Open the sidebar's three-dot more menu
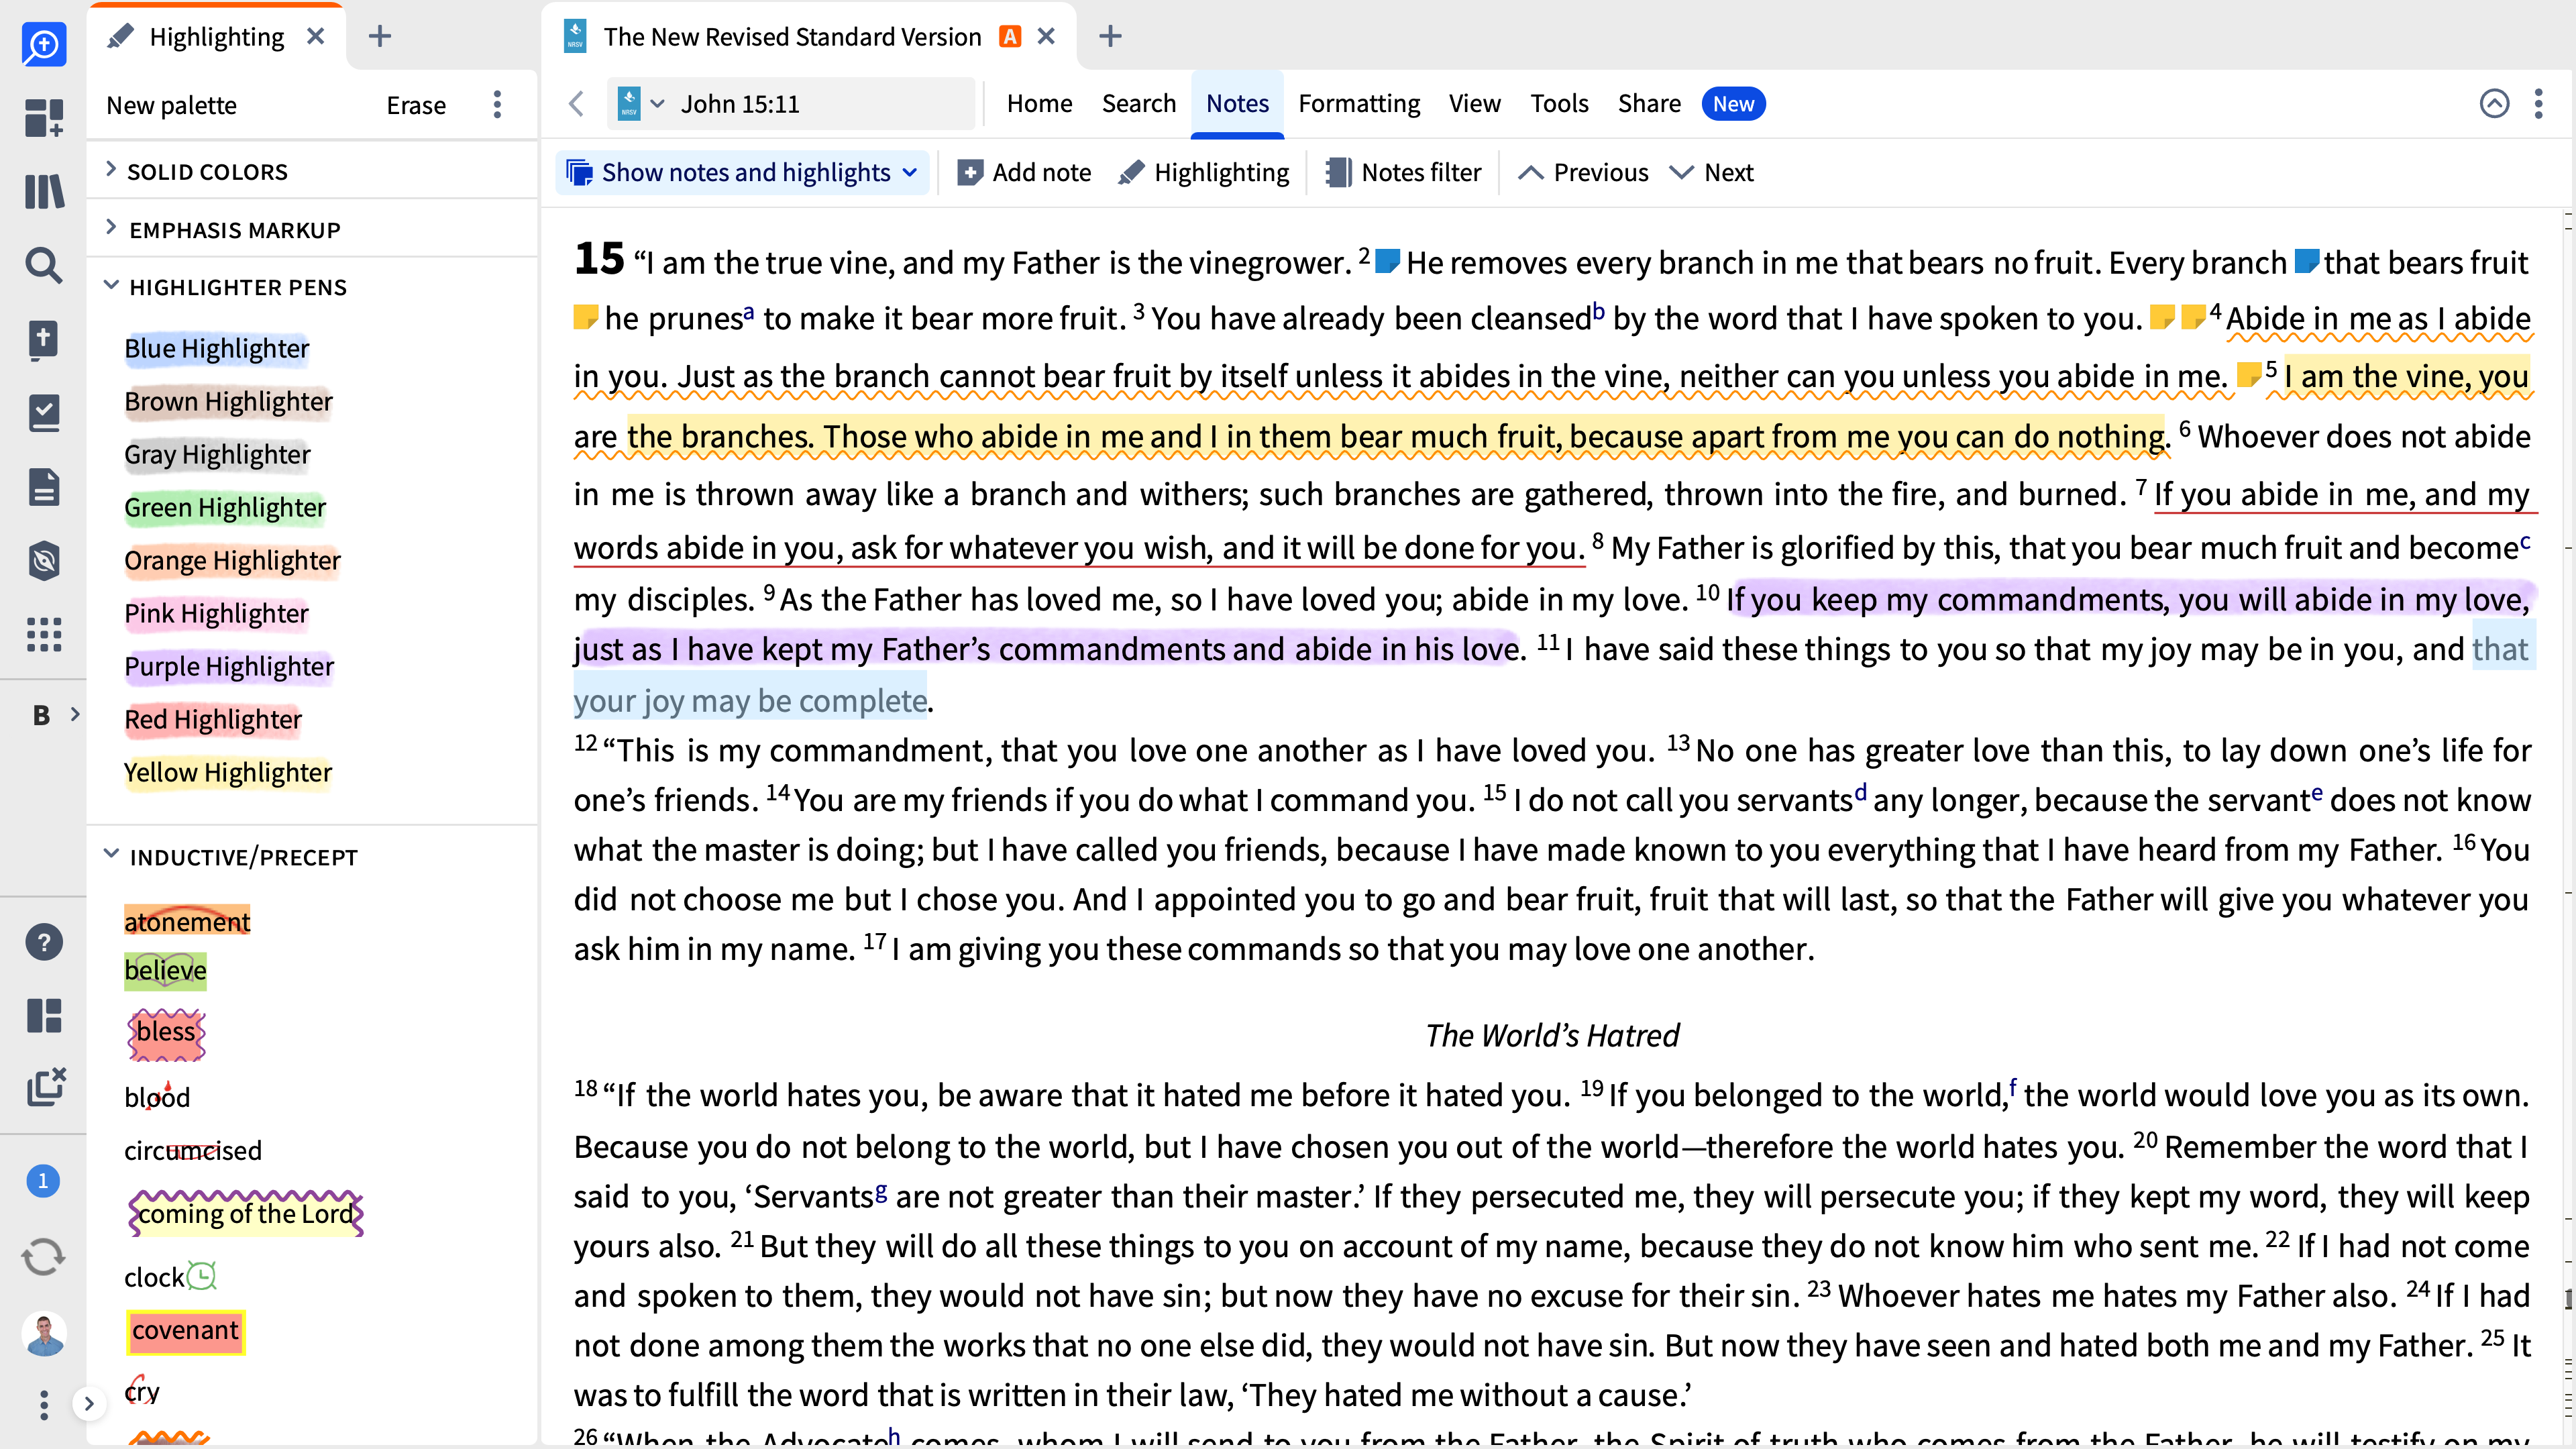Screen dimensions: 2576x1449 tap(43, 1405)
